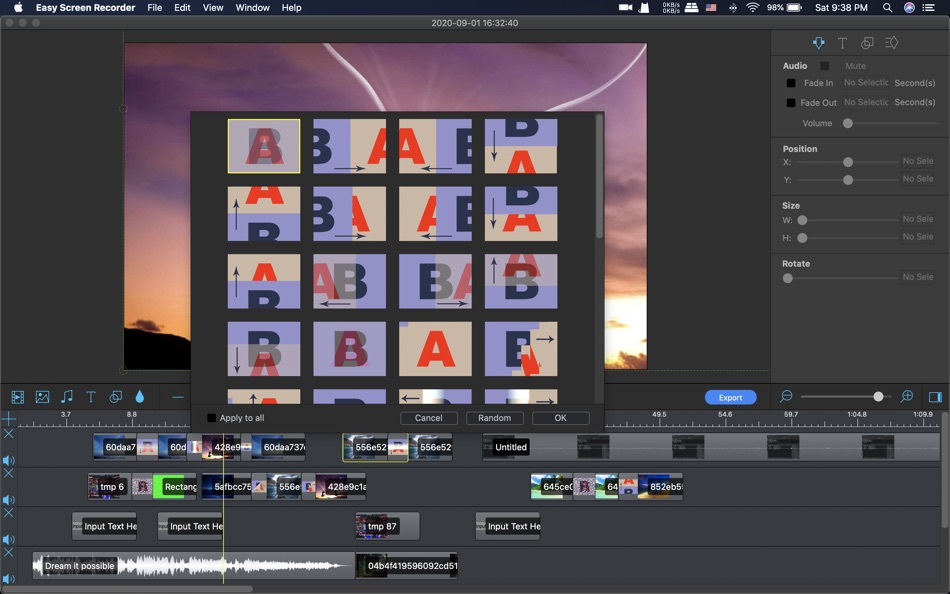Enable the Apply to all checkbox
Image resolution: width=950 pixels, height=594 pixels.
click(x=211, y=418)
